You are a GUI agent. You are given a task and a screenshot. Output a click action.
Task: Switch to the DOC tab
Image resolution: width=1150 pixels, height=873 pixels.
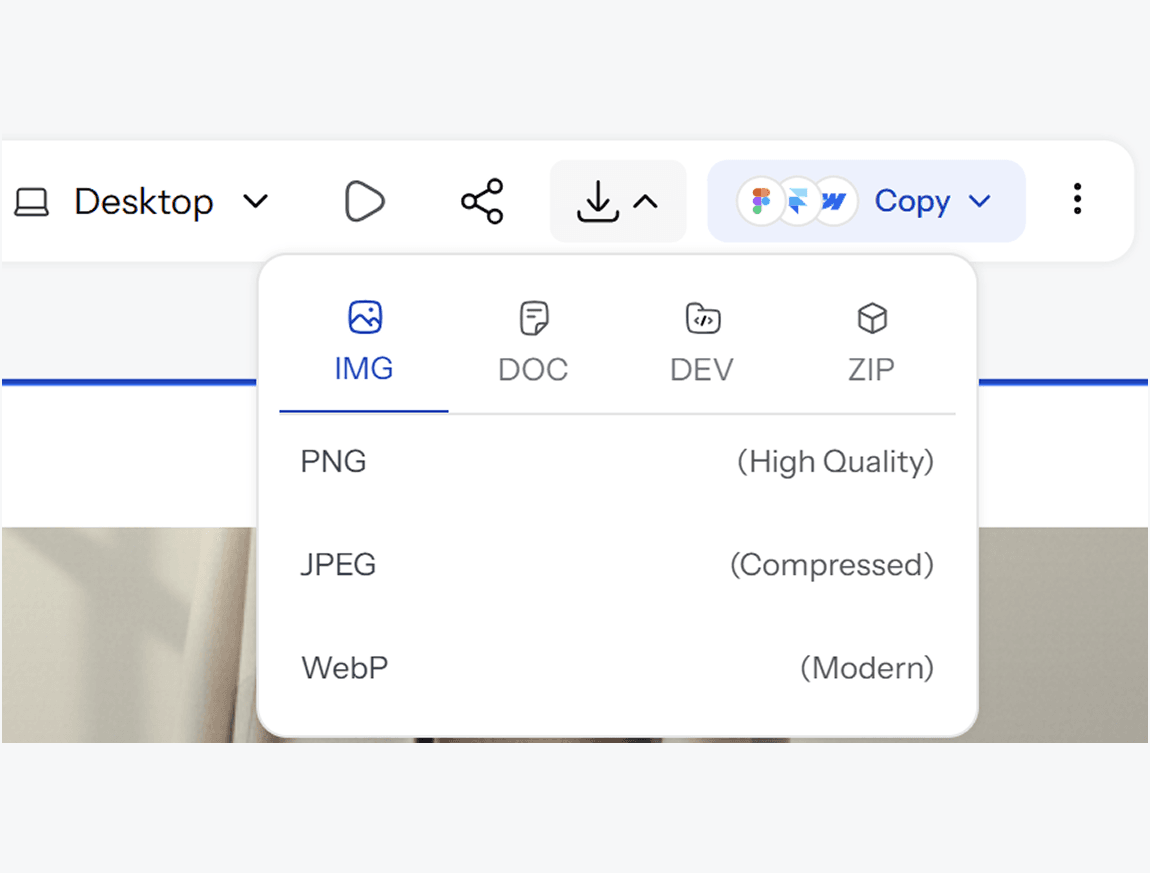(x=533, y=340)
